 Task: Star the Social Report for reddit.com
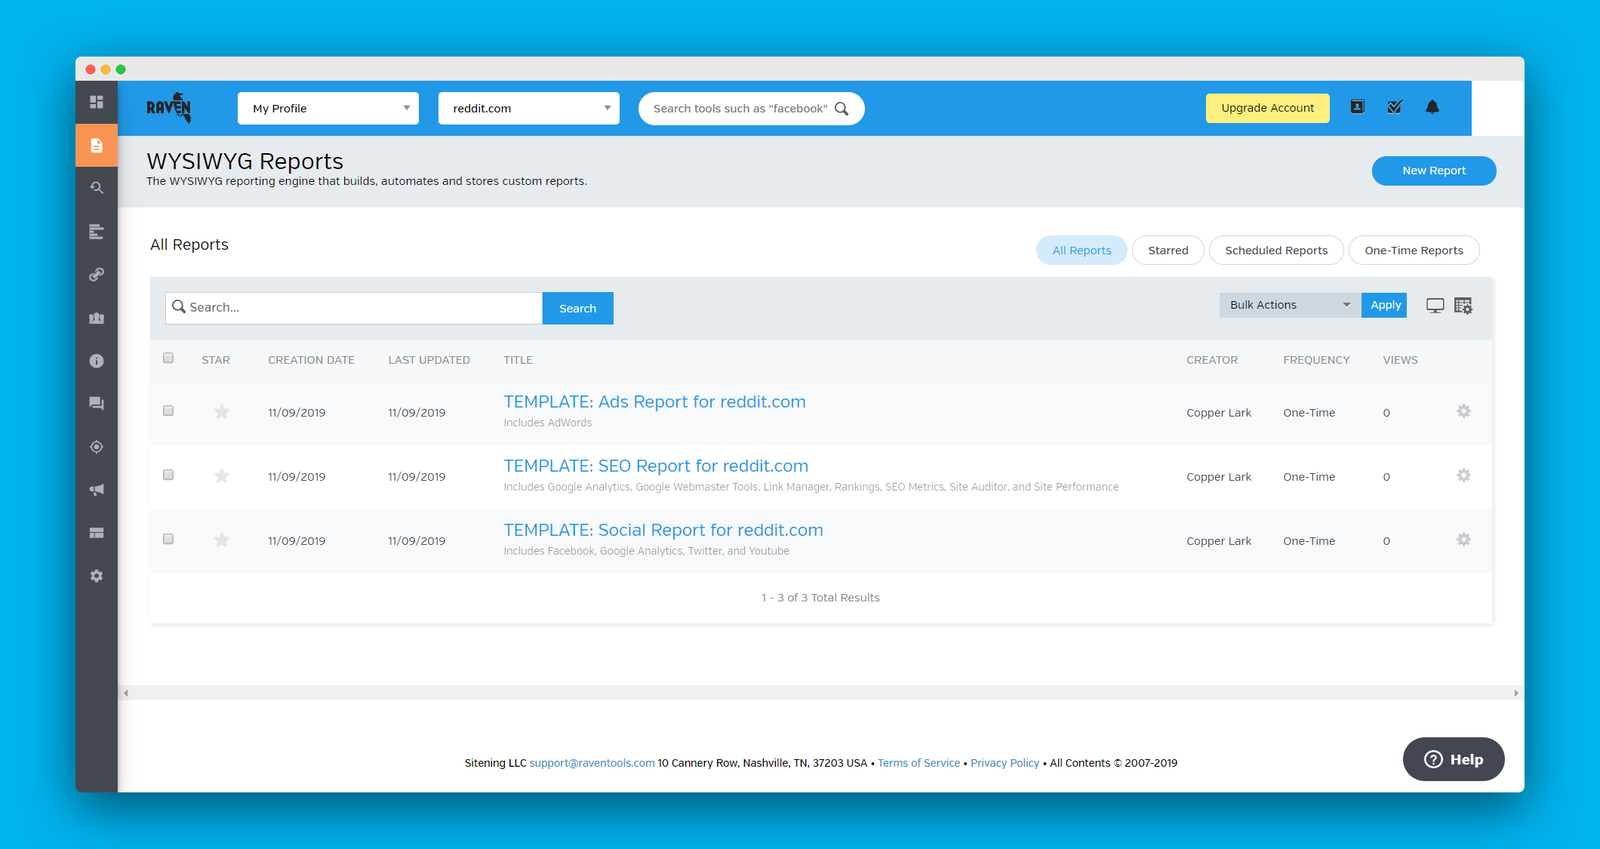[222, 539]
